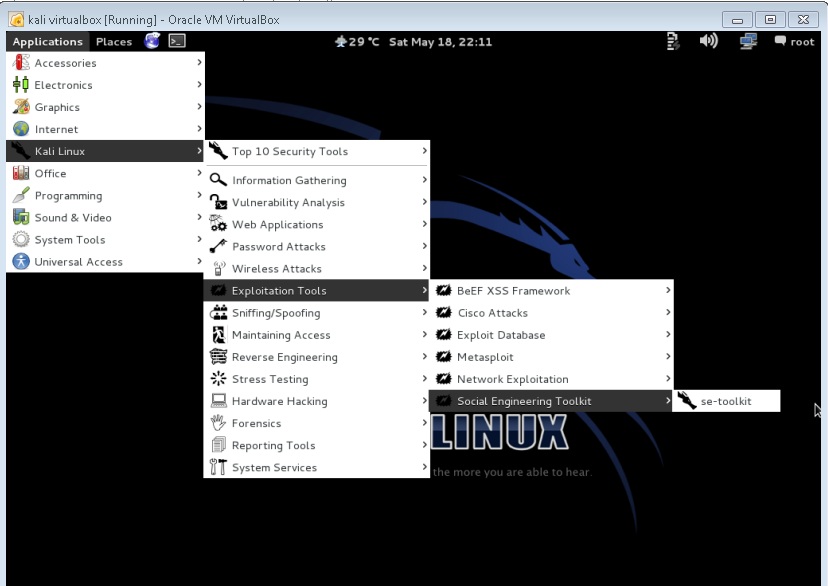Expand the Cisco Attacks submenu arrow

click(667, 313)
